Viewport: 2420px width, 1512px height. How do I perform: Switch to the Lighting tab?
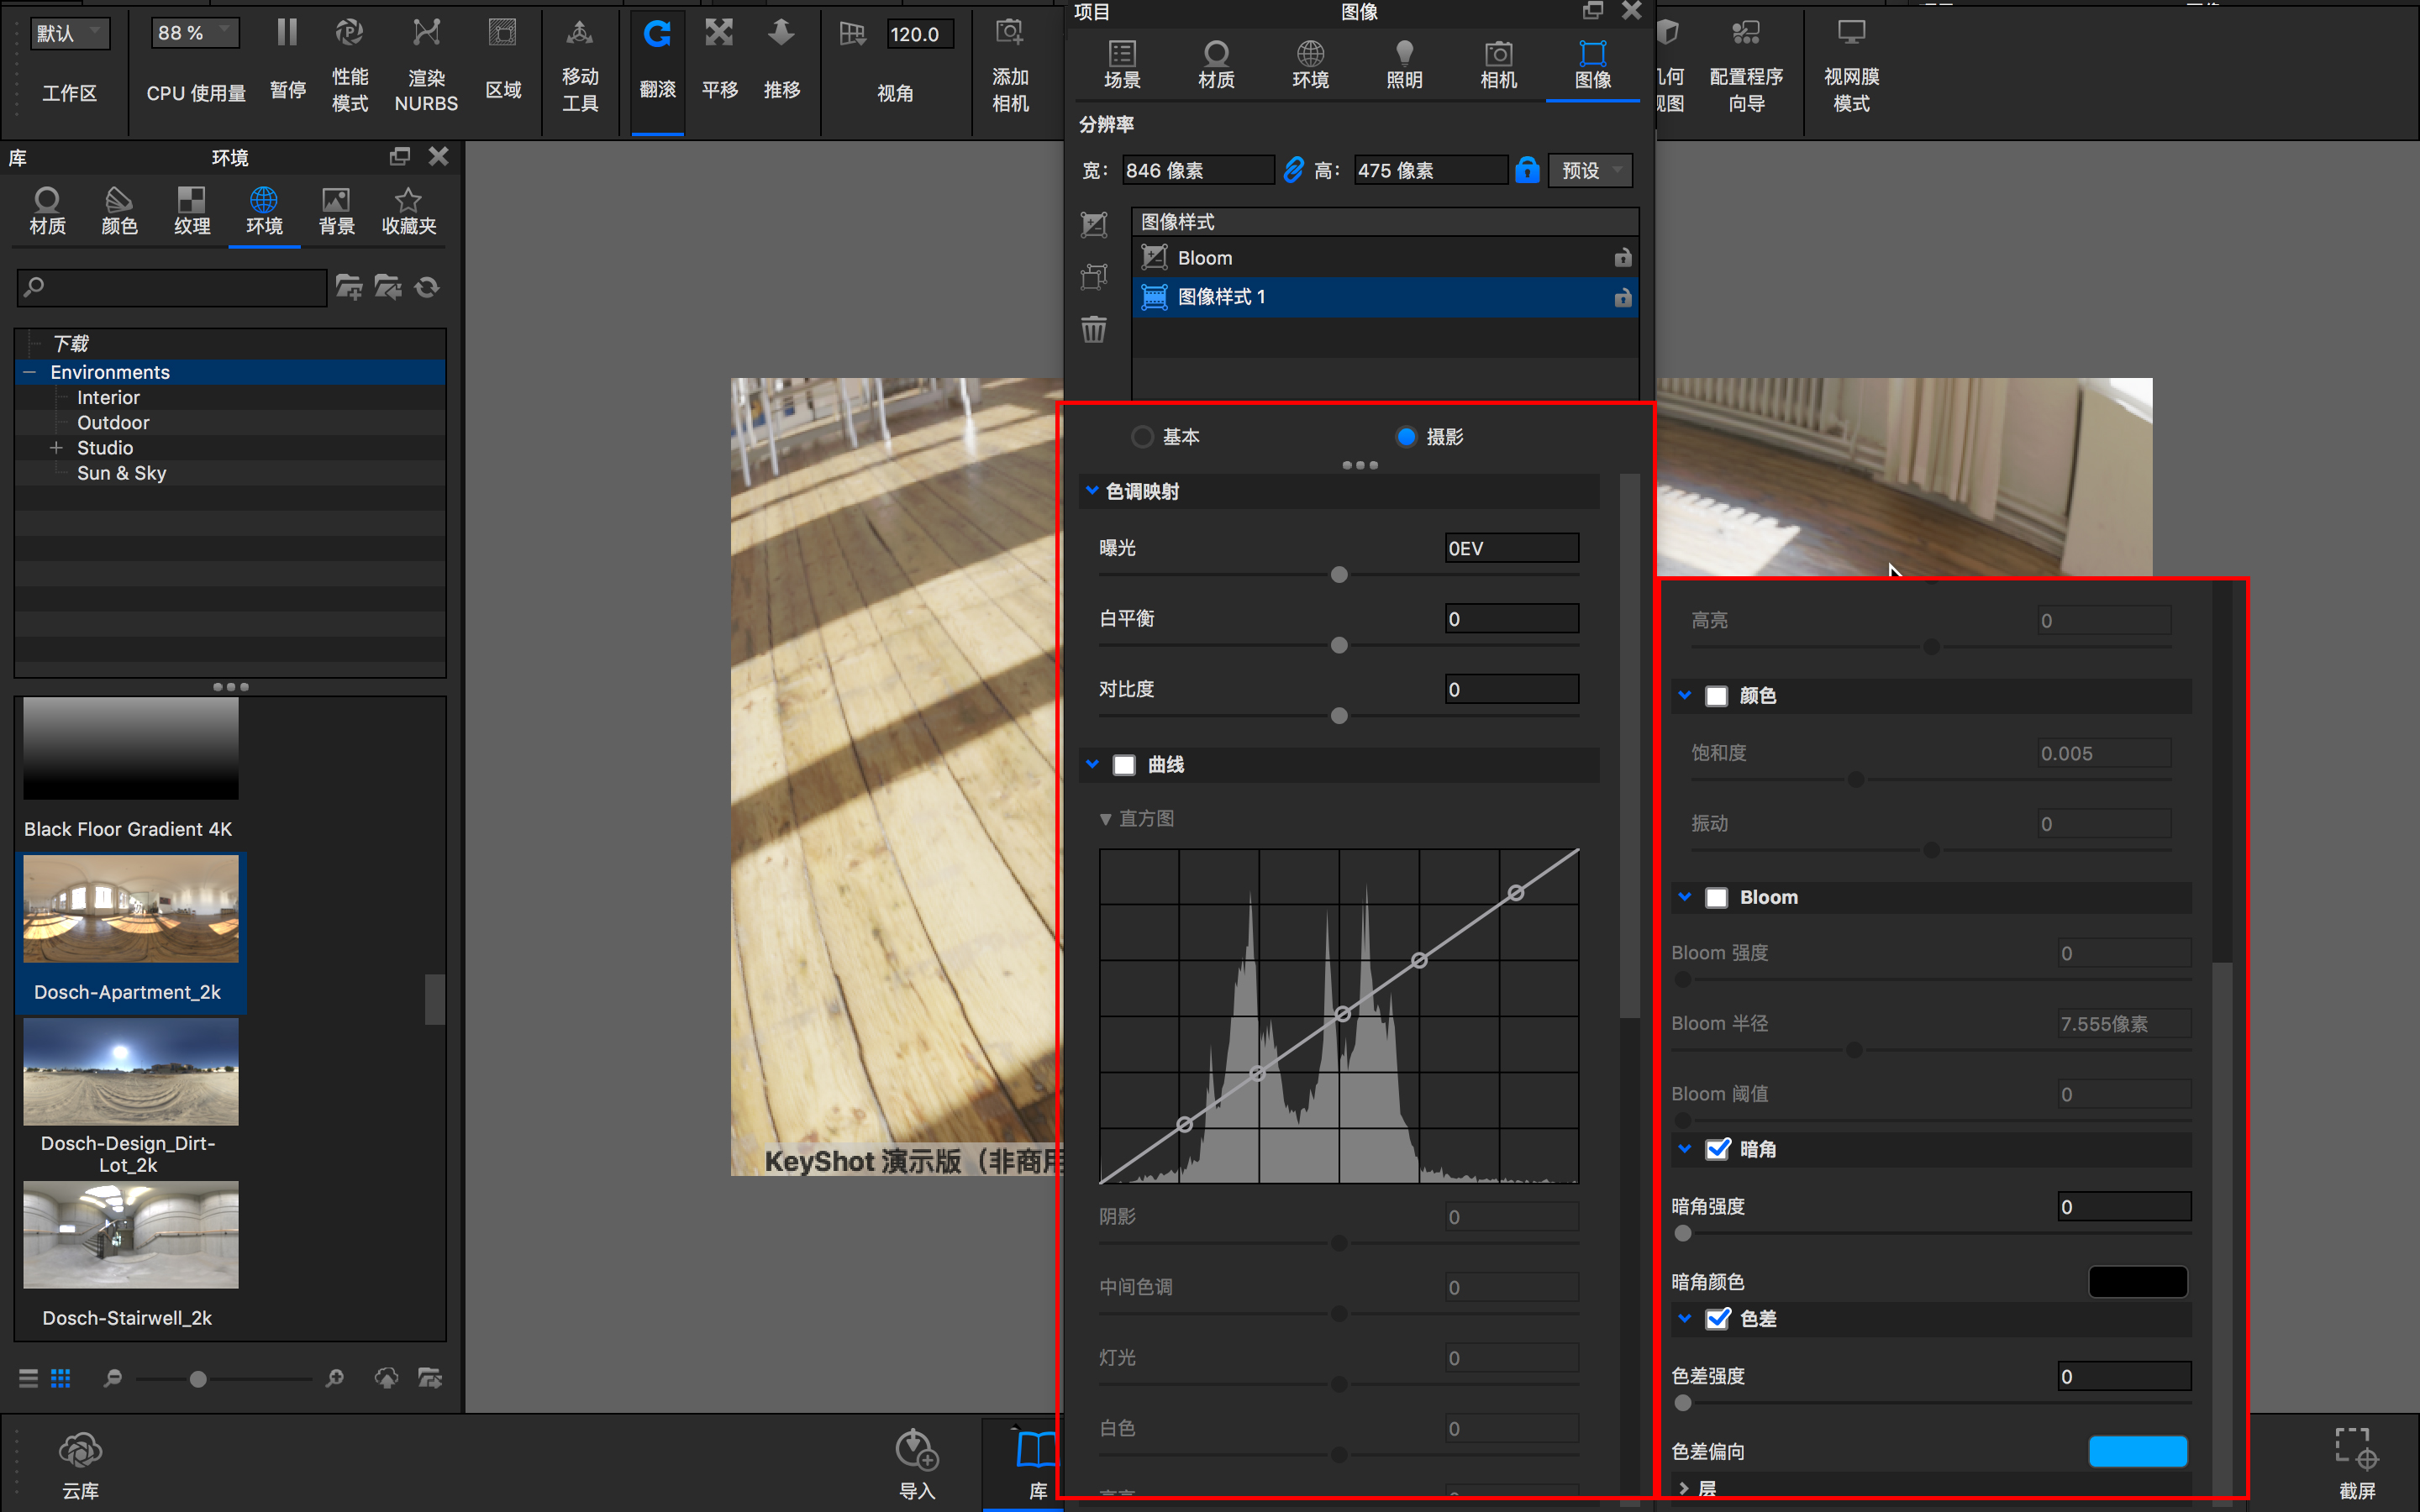click(x=1404, y=64)
